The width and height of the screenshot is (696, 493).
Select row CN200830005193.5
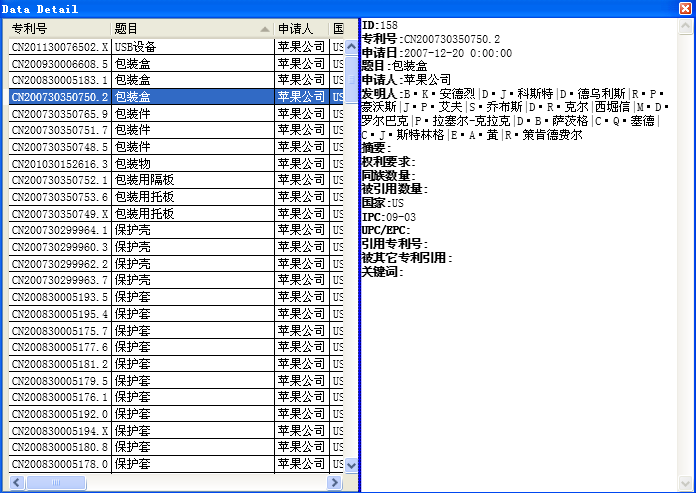click(177, 297)
